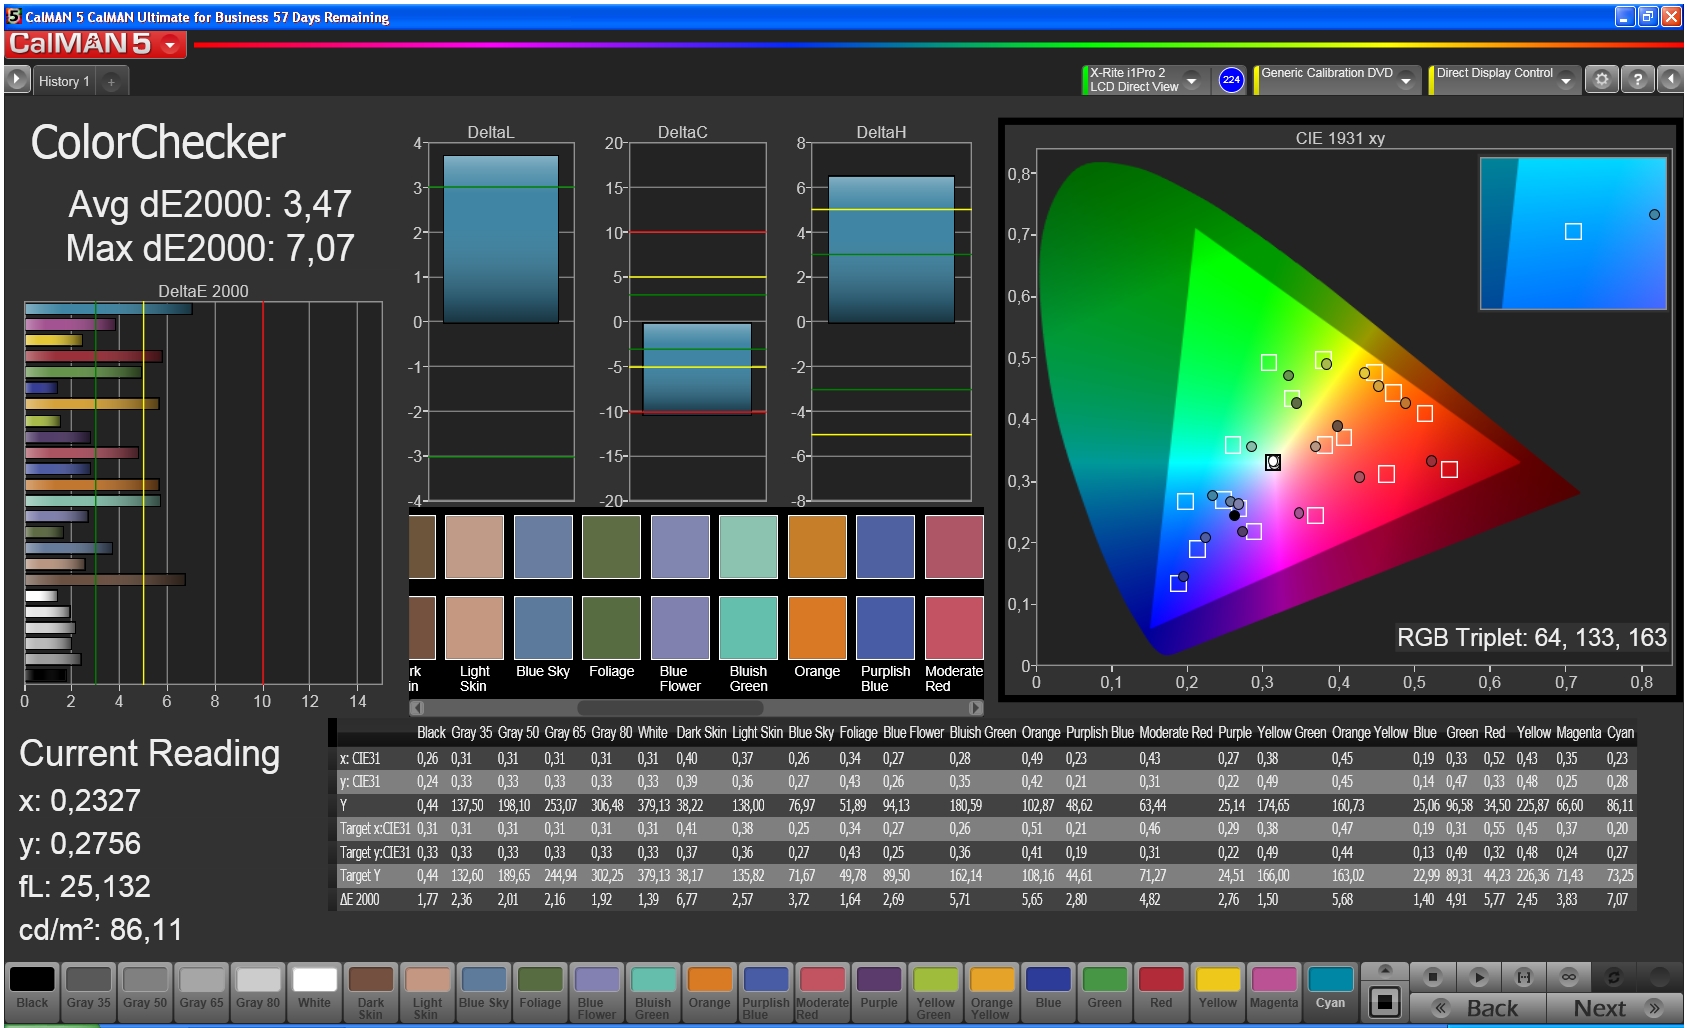The height and width of the screenshot is (1028, 1688).
Task: Click RGB Triplet: 64, 133, 163 text
Action: pyautogui.click(x=1531, y=637)
